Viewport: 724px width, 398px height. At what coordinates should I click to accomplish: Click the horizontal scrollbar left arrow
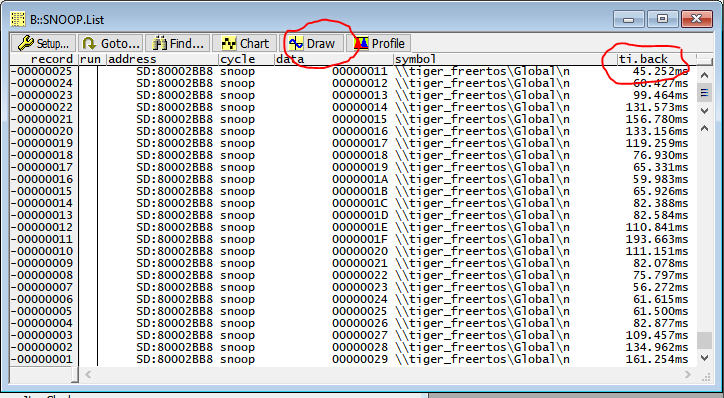(88, 374)
